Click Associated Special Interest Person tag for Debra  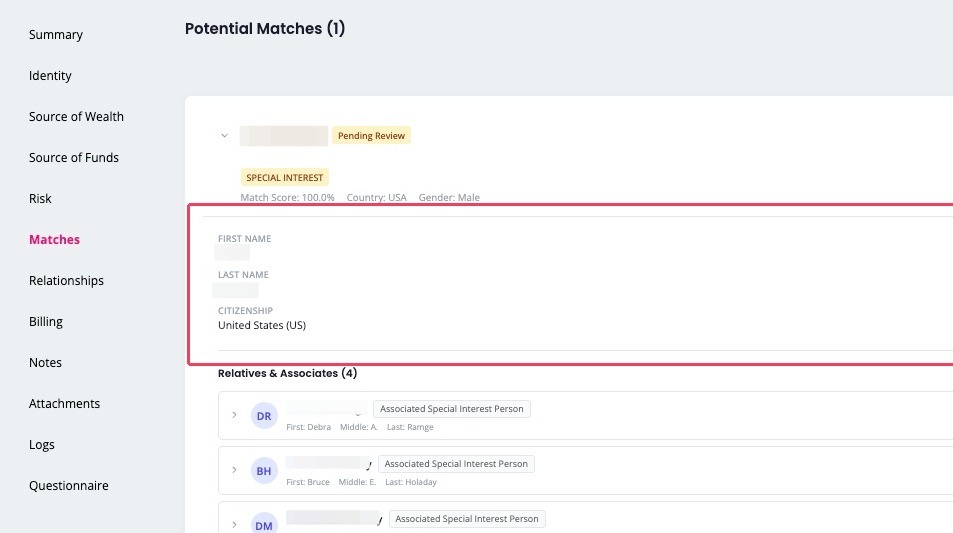point(452,409)
